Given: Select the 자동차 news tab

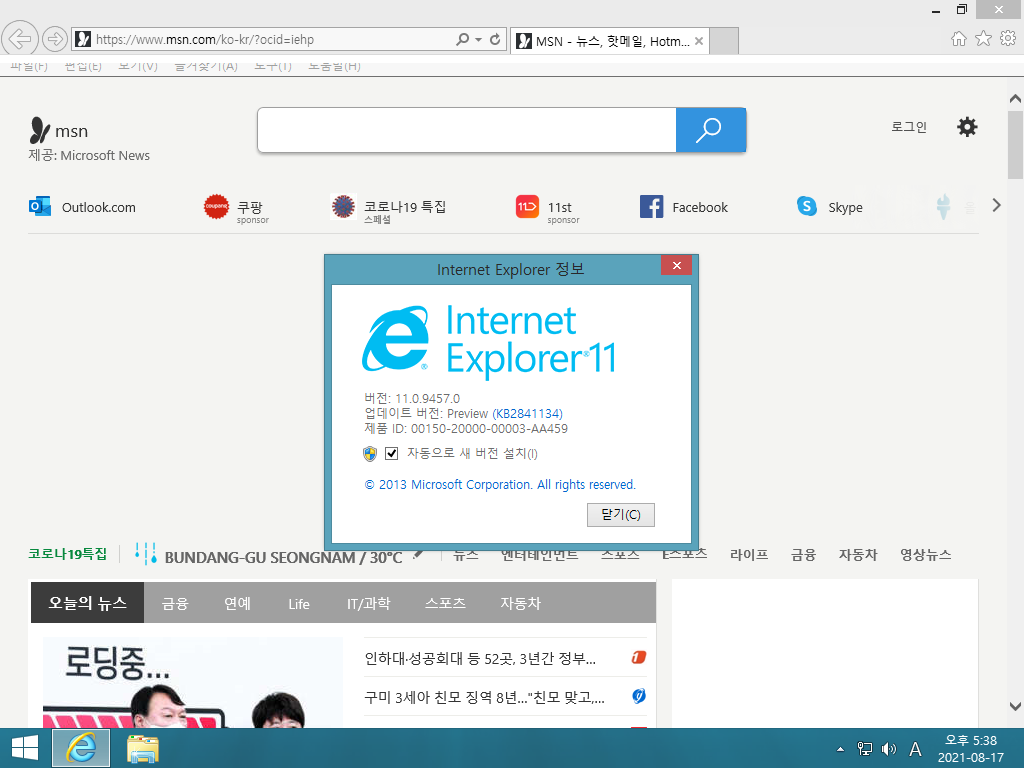Looking at the screenshot, I should [520, 603].
